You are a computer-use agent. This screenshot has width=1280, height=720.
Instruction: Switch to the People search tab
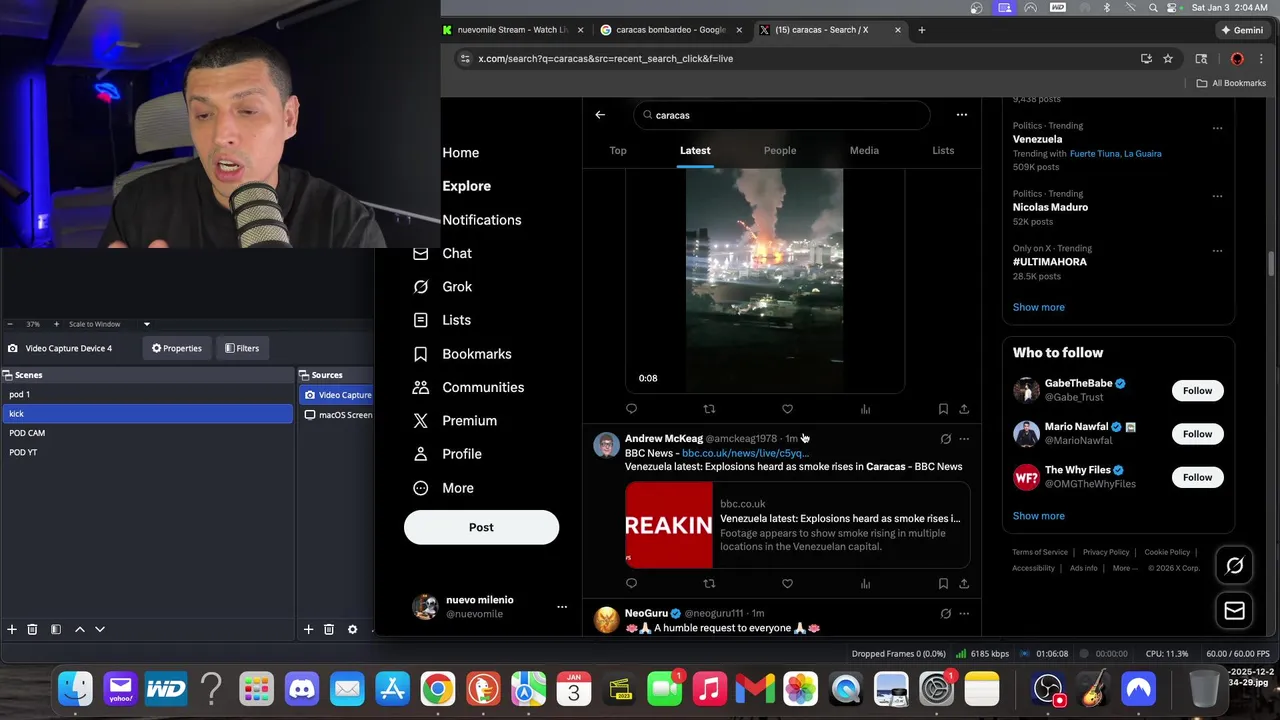[x=780, y=151]
